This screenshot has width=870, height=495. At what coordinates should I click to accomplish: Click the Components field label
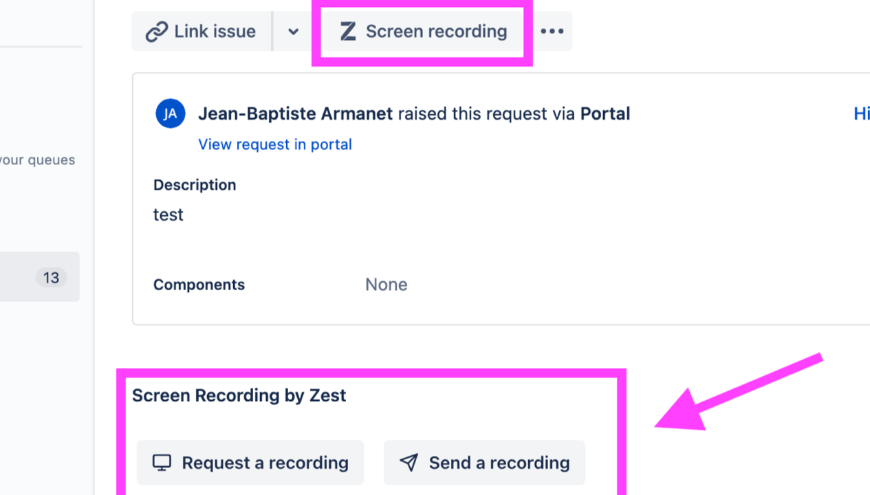click(x=199, y=285)
